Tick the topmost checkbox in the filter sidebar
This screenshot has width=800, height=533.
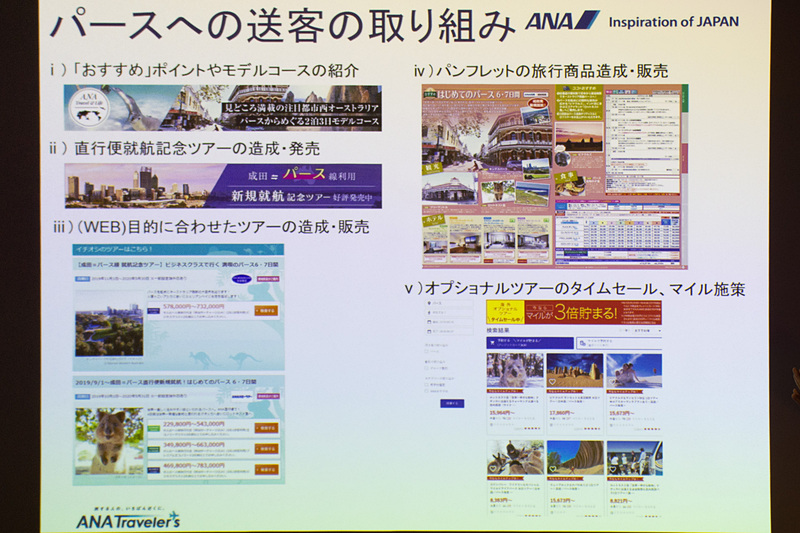[427, 351]
